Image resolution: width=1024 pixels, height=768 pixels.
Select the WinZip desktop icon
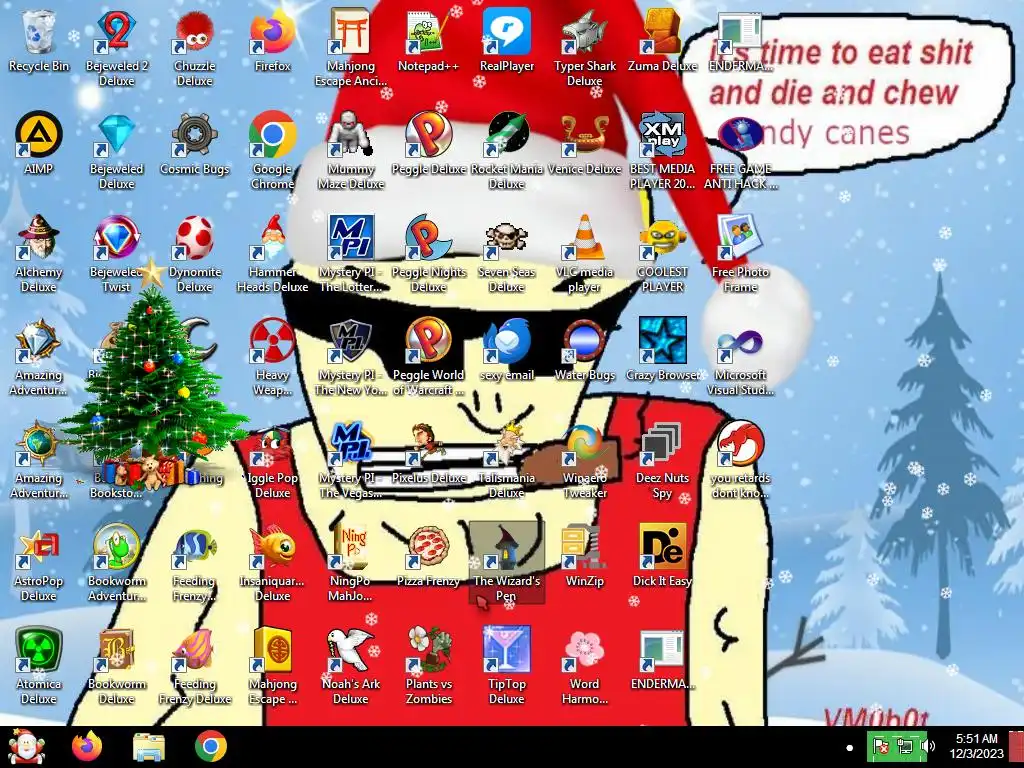tap(584, 556)
